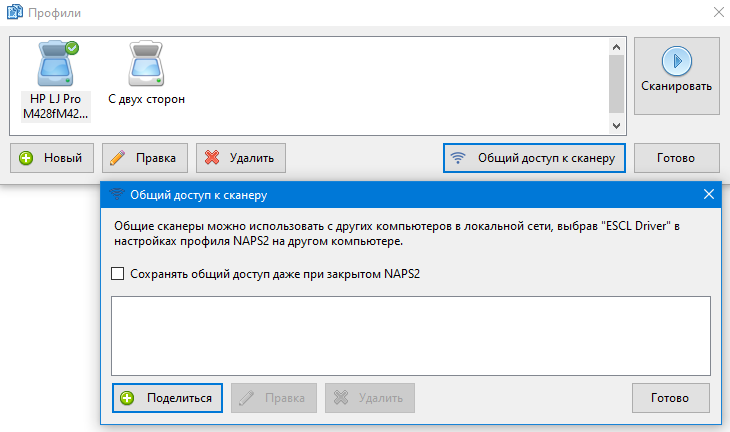Click the blue play icon above Сканировать
The width and height of the screenshot is (730, 432).
(x=676, y=62)
